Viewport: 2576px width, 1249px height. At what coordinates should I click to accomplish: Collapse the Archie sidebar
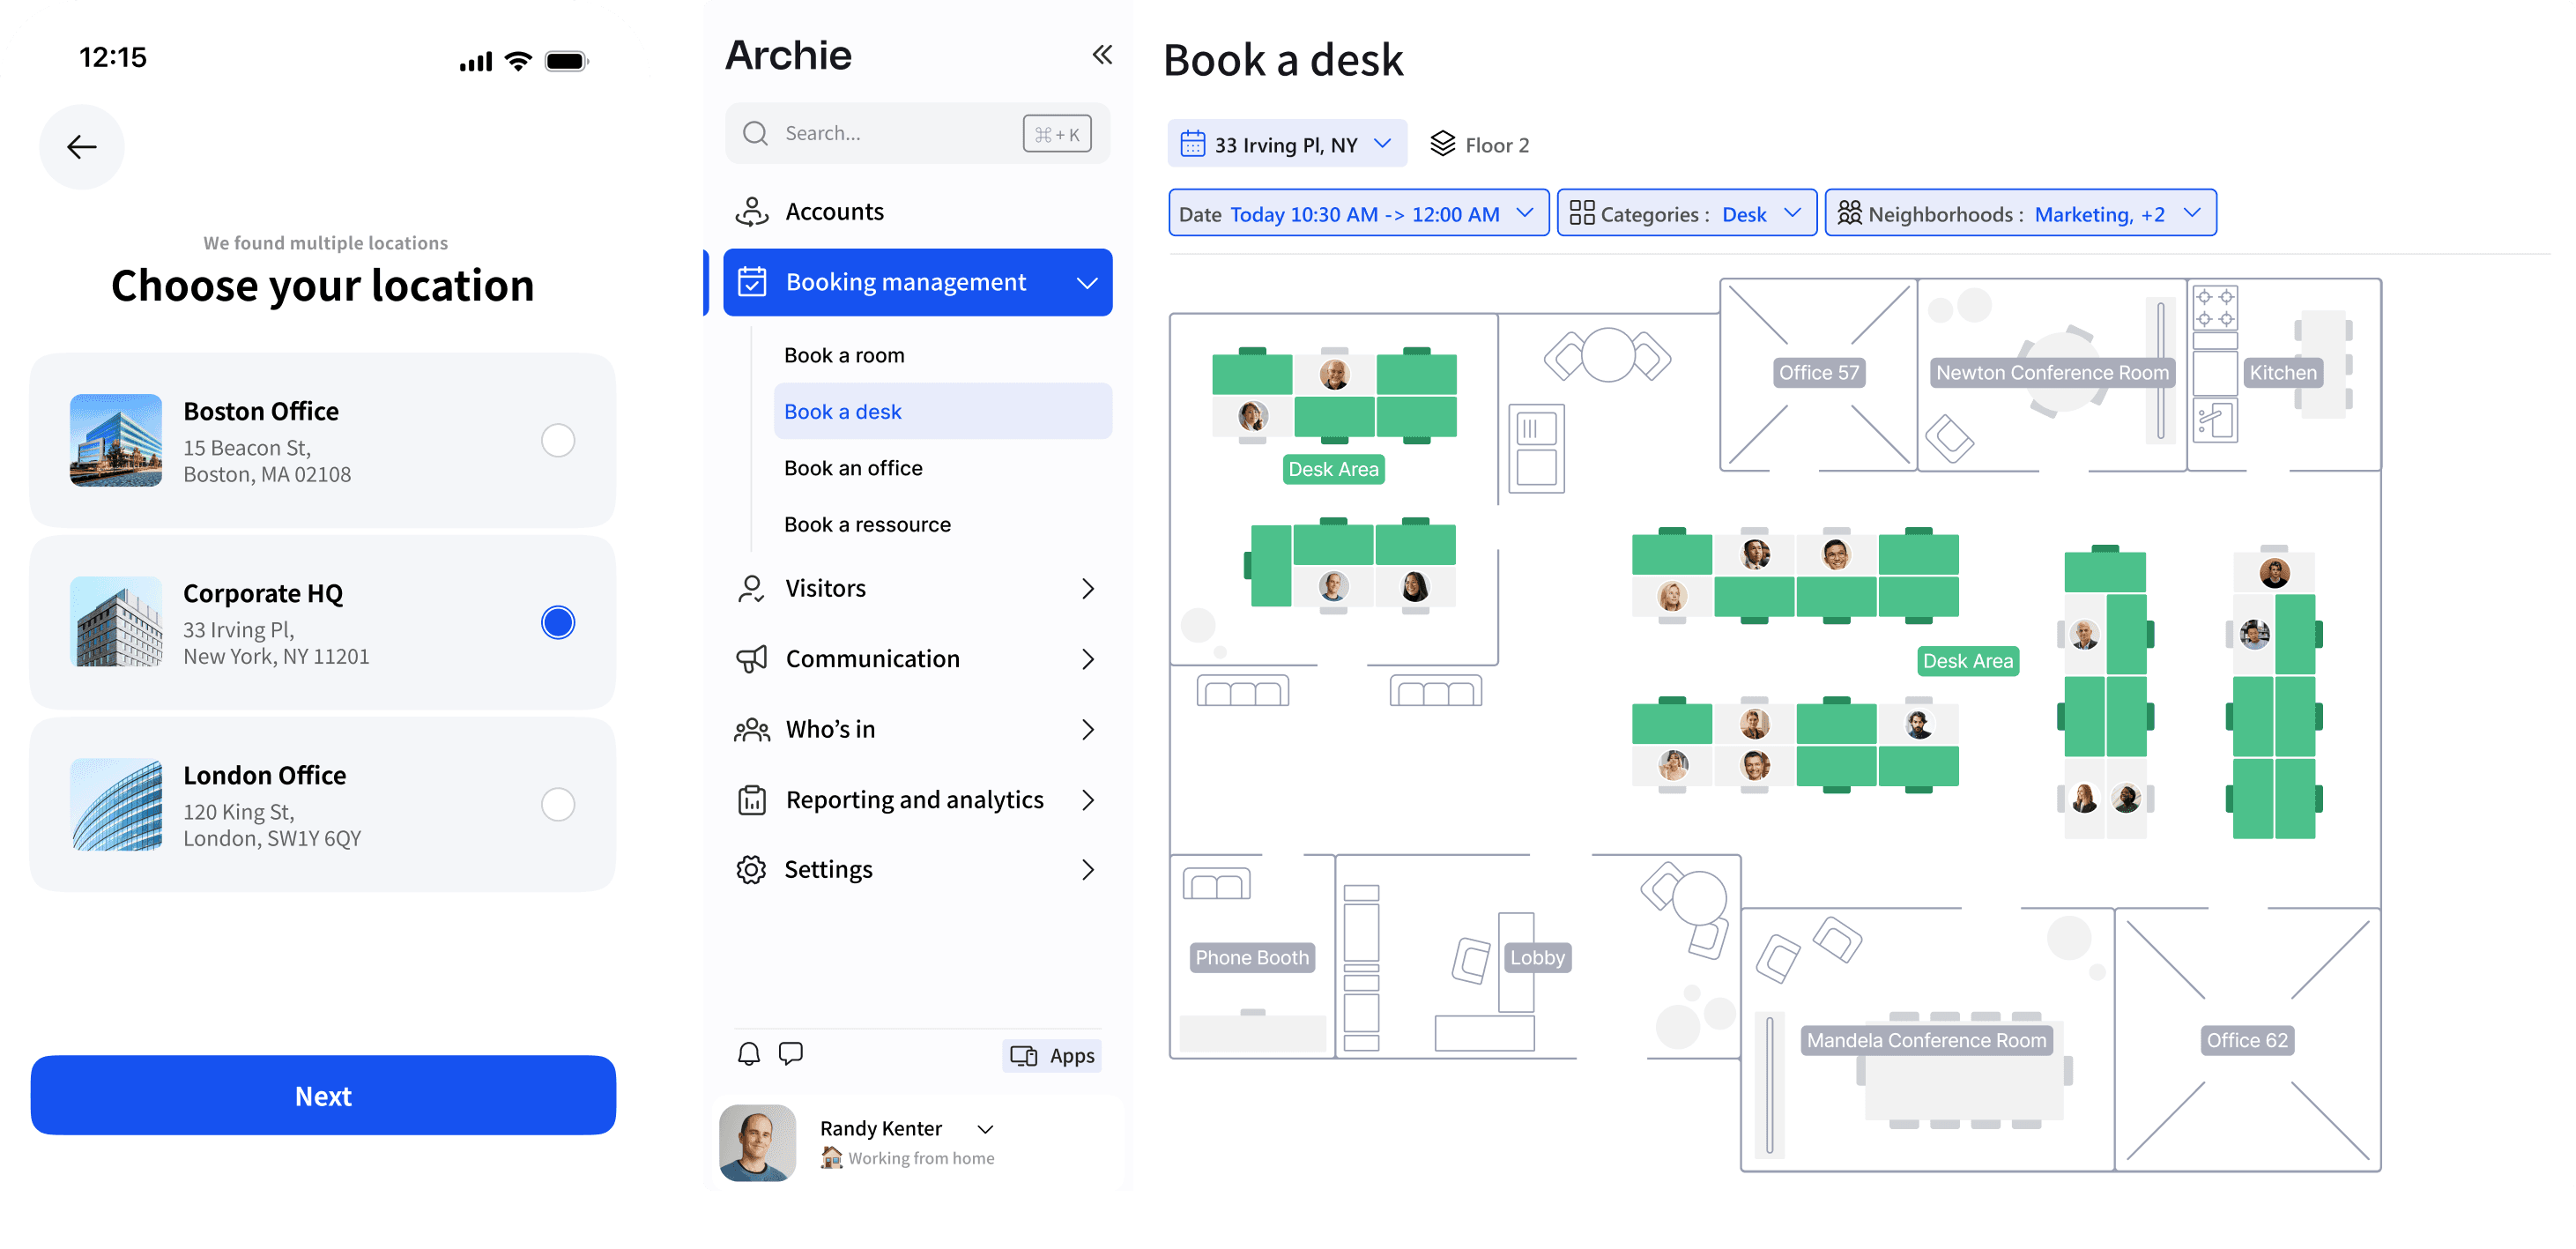coord(1103,55)
